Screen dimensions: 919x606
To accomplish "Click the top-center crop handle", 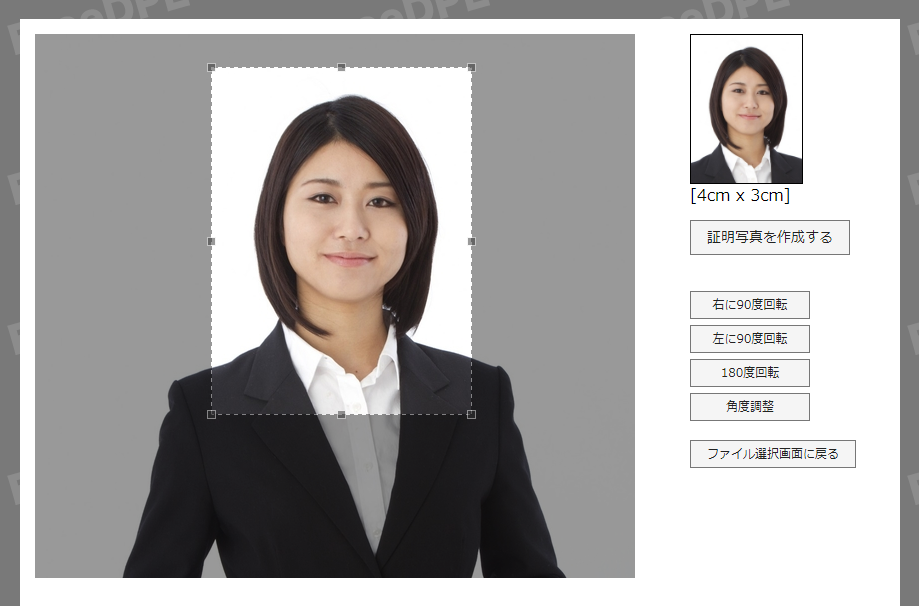I will [x=342, y=67].
